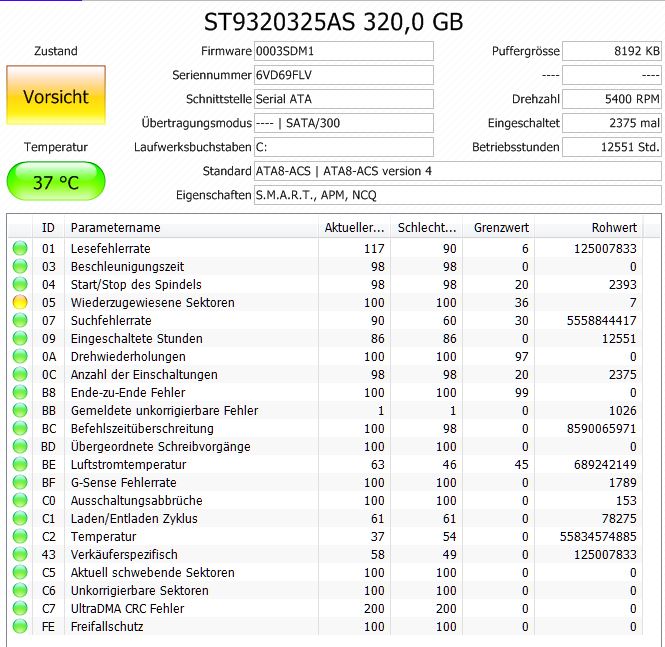This screenshot has width=665, height=647.
Task: Sort by the Parametername column header
Action: point(191,228)
